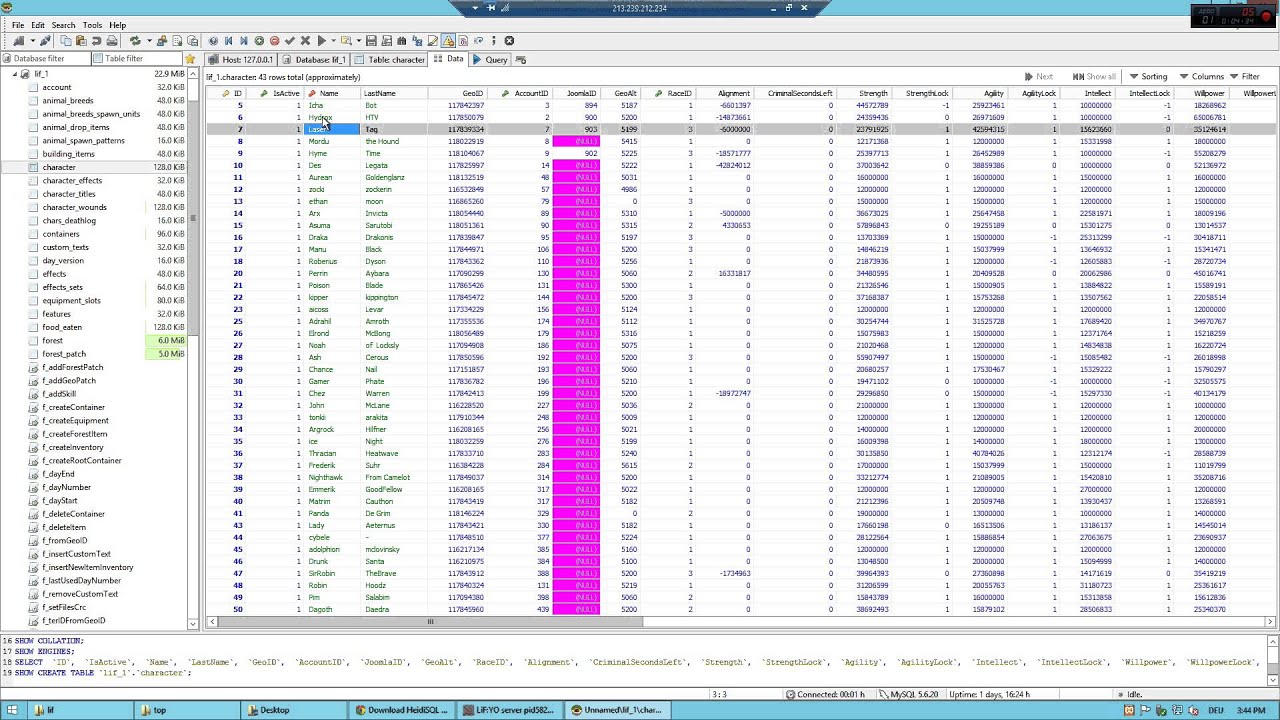Click the Print toolbar icon

(x=112, y=41)
